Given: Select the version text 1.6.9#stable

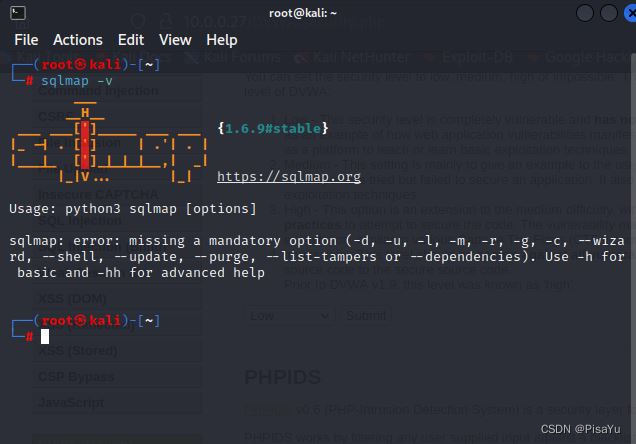Looking at the screenshot, I should coord(273,129).
